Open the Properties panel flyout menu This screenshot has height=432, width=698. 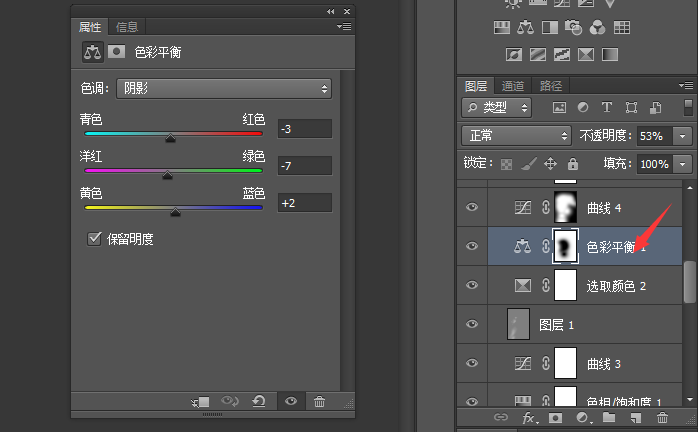pos(344,27)
